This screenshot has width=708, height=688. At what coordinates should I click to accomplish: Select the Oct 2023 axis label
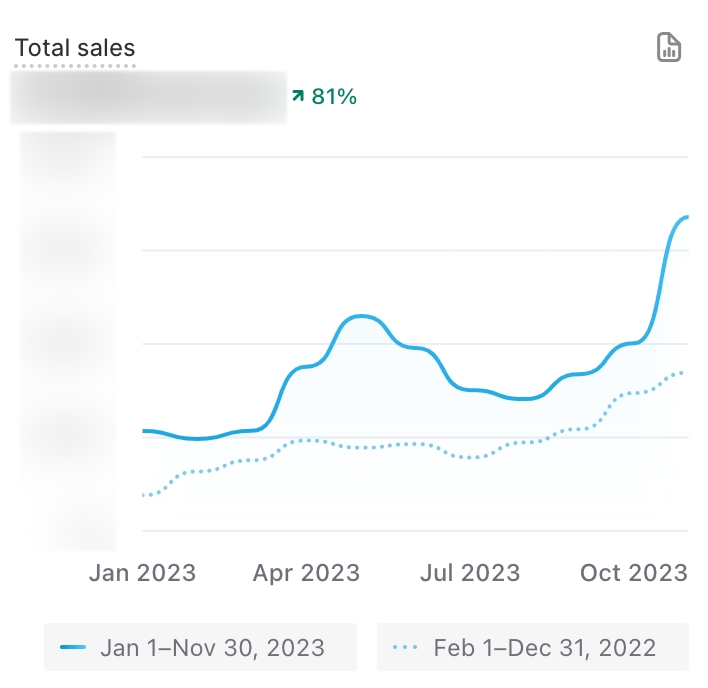[635, 573]
